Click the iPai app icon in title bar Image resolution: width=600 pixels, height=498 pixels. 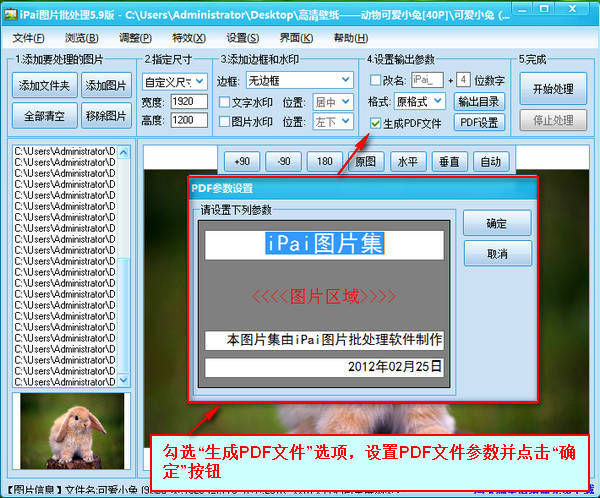click(x=10, y=14)
